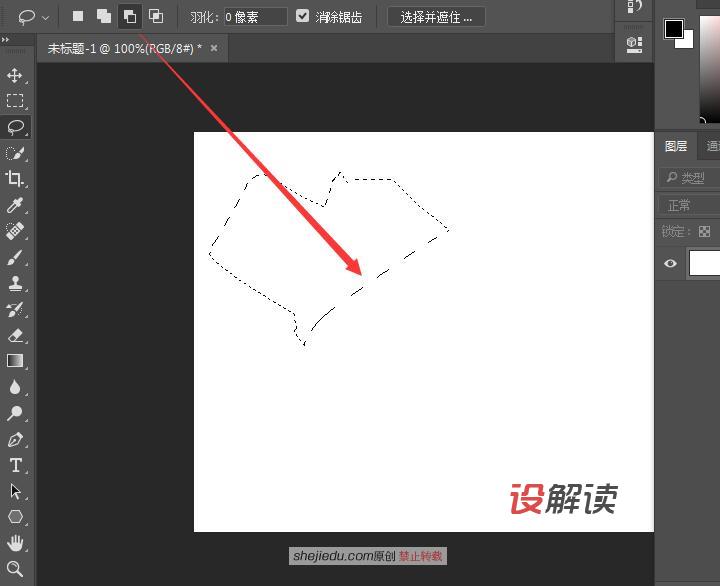Open the 类型 layer filter dropdown
The image size is (720, 586).
coord(689,177)
